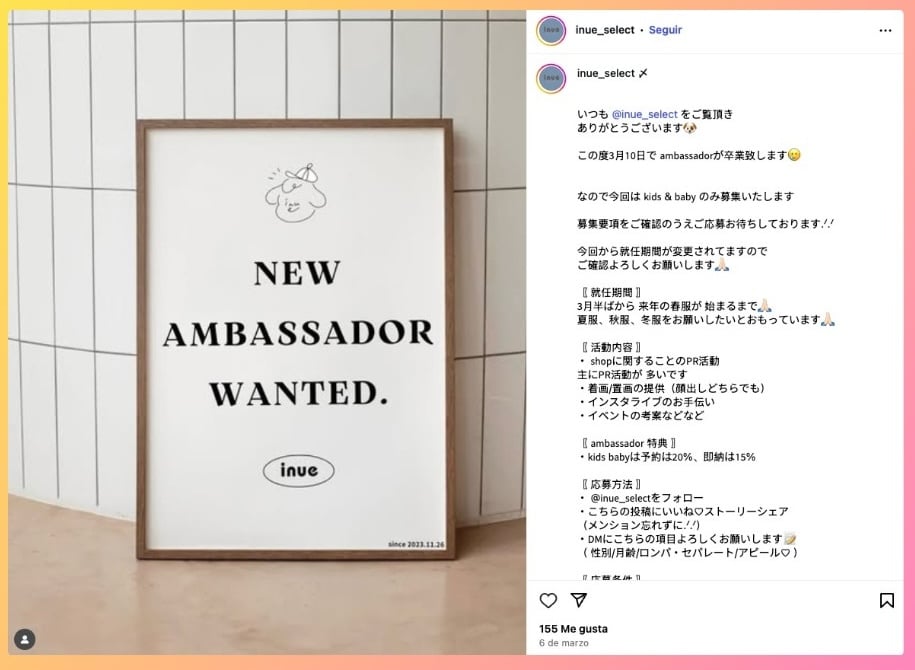Click the 就任期間 section heading in caption
Screen dimensions: 915x670
611,292
